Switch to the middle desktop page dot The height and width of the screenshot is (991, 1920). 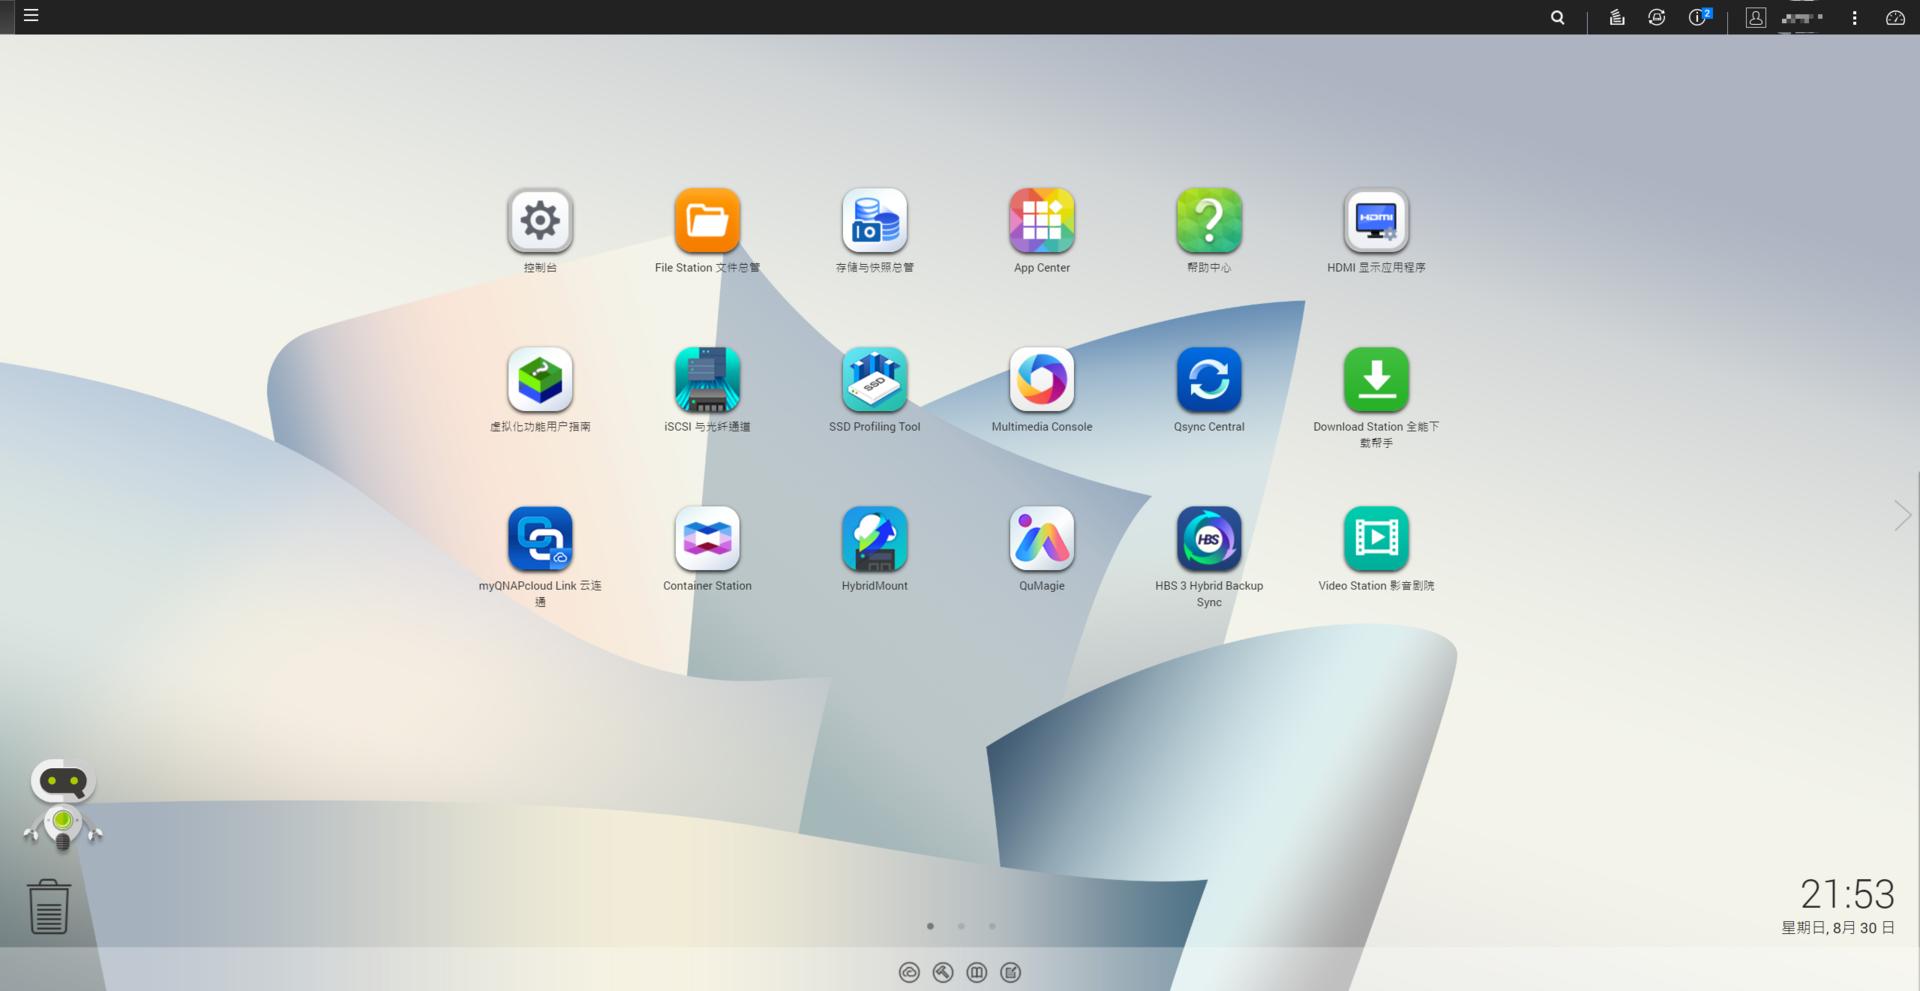pos(961,926)
